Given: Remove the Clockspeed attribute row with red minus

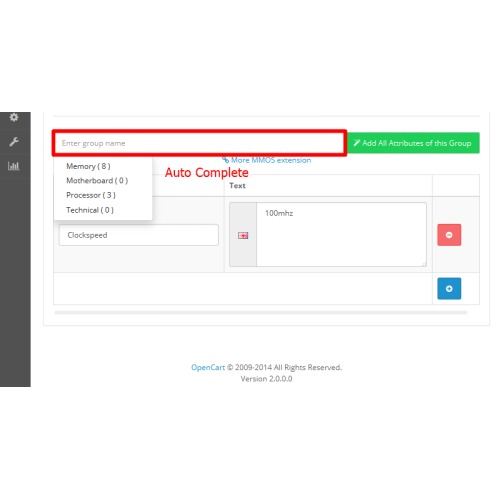Looking at the screenshot, I should [x=449, y=235].
